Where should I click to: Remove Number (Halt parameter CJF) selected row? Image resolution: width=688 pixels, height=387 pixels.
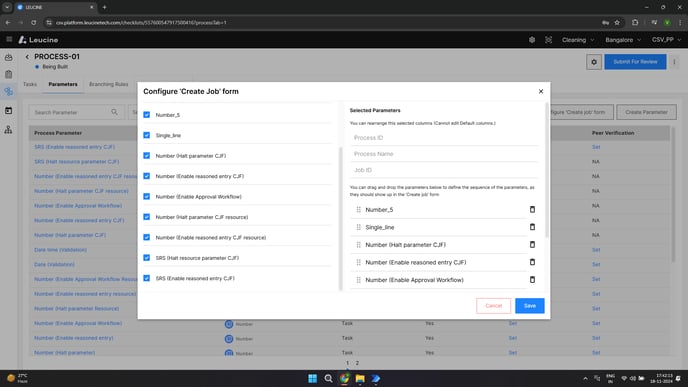(532, 244)
